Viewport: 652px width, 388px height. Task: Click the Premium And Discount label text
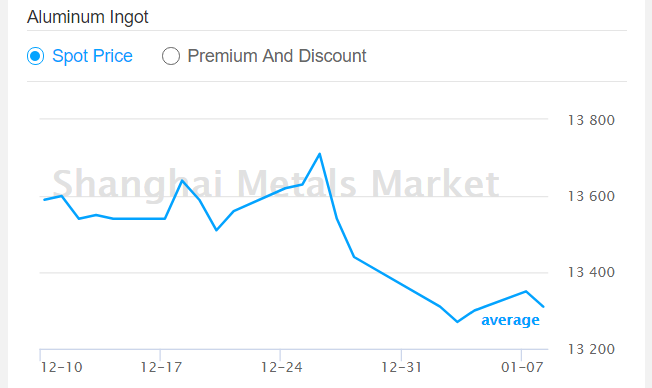coord(277,56)
